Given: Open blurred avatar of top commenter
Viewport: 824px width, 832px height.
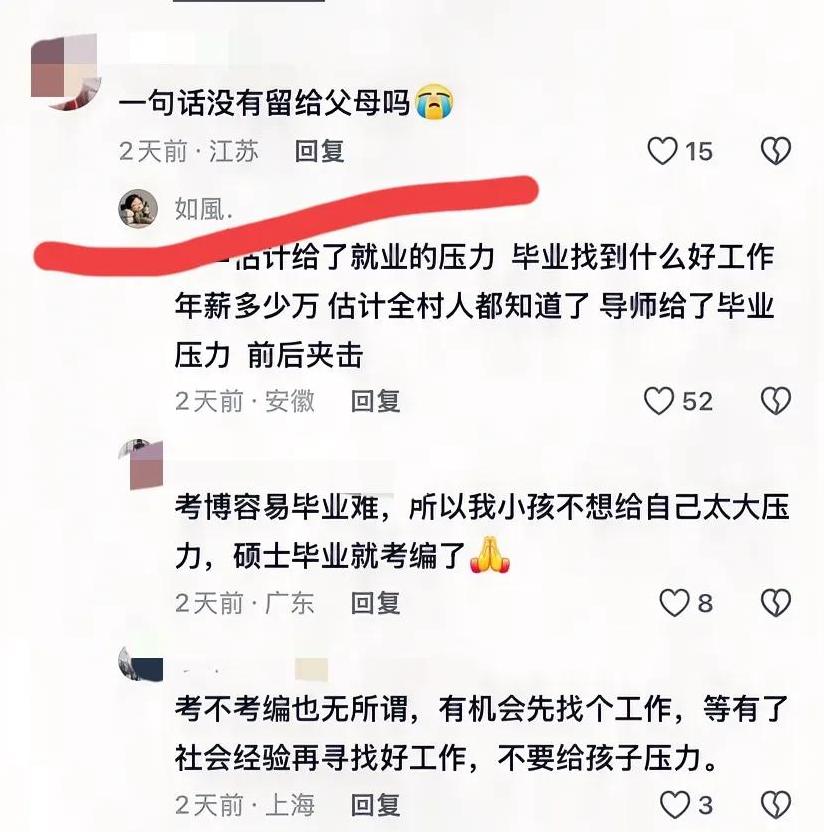Looking at the screenshot, I should 65,71.
